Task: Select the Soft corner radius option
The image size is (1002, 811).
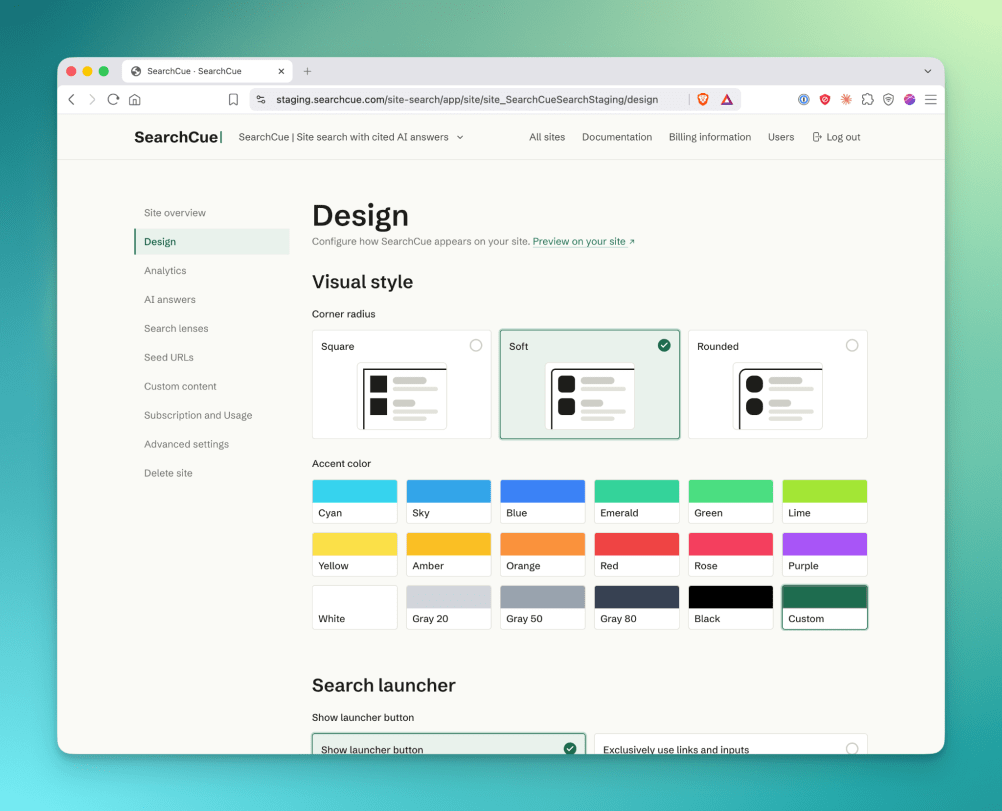Action: (589, 384)
